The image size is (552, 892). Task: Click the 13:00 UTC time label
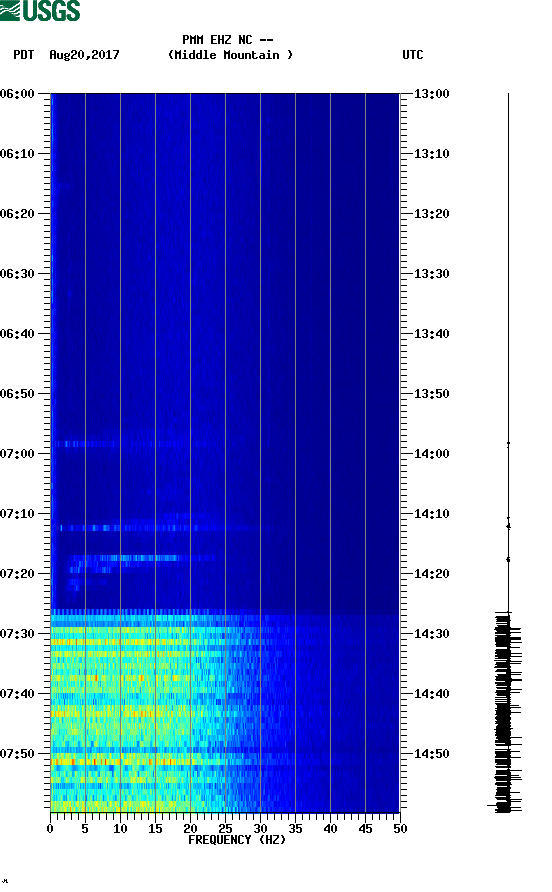(x=431, y=94)
